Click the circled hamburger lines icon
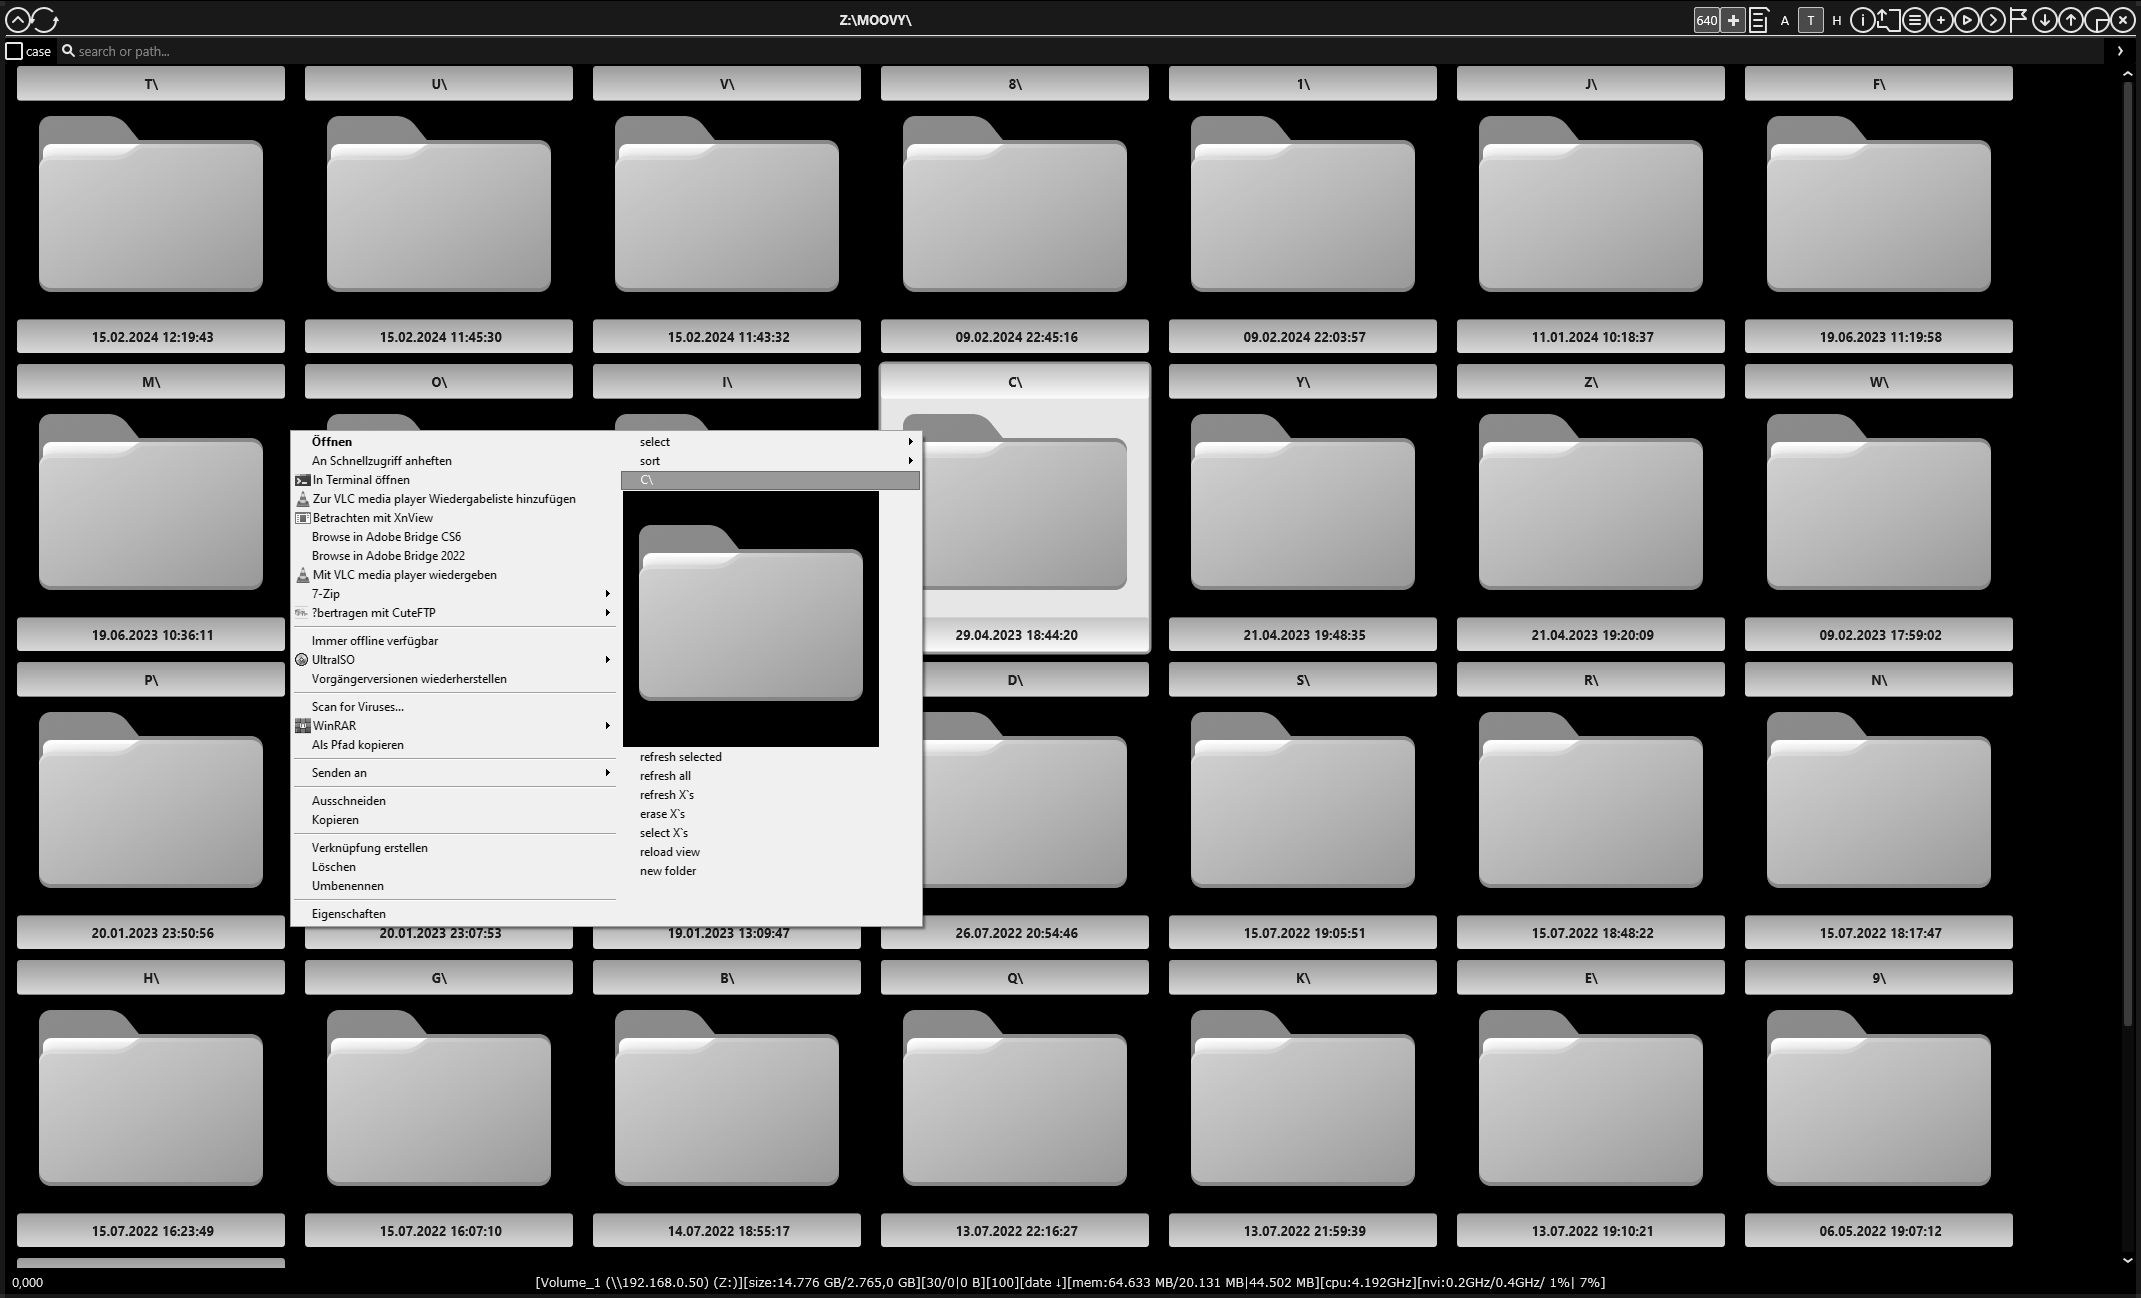The width and height of the screenshot is (2141, 1298). pos(1914,20)
